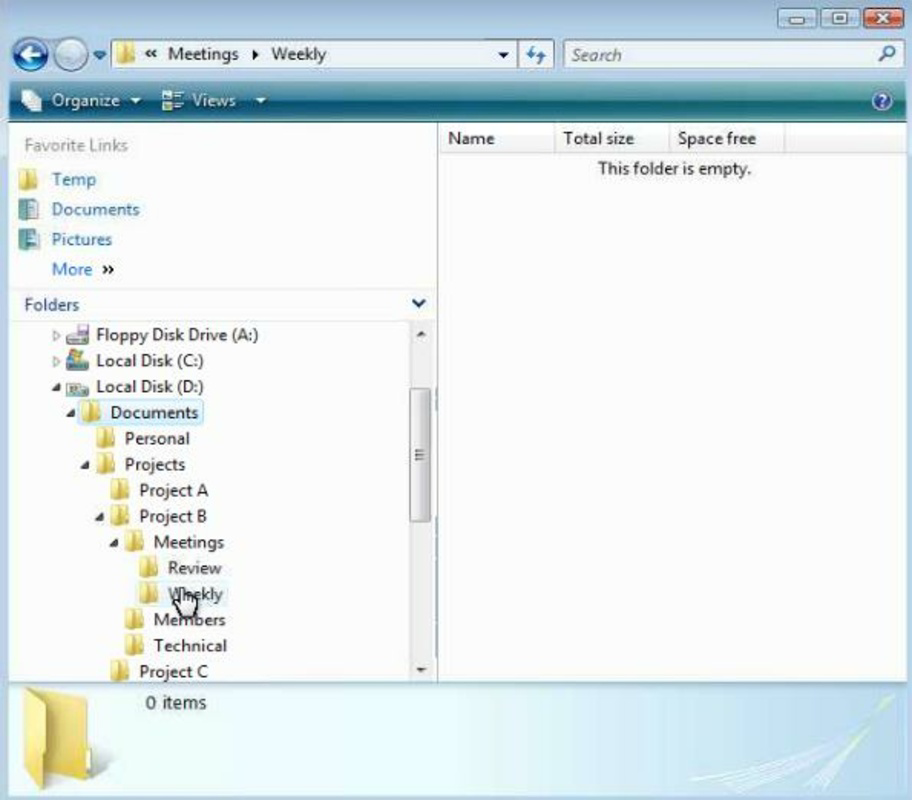Select the Personal folder in tree
The height and width of the screenshot is (800, 912).
click(x=157, y=439)
